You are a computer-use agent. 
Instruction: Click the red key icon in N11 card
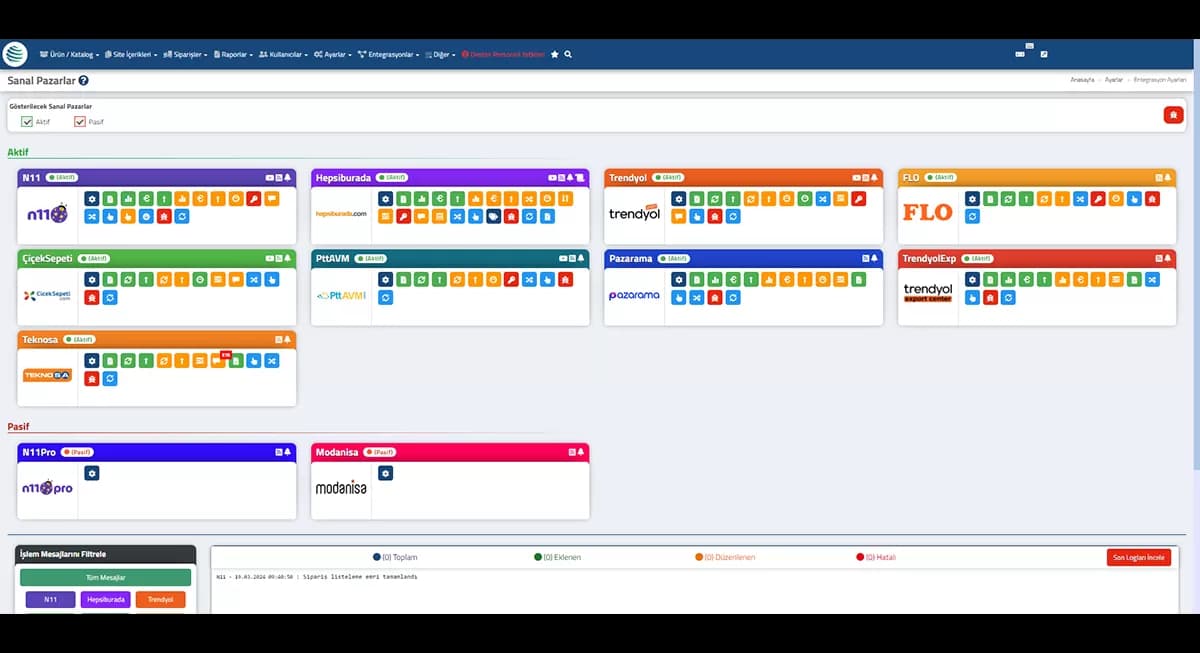click(x=253, y=198)
